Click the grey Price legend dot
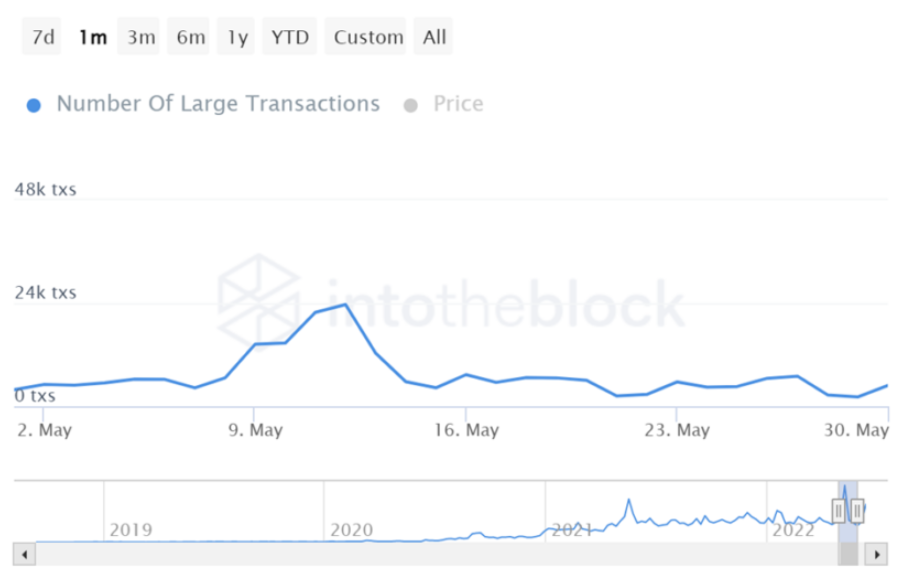 point(410,105)
